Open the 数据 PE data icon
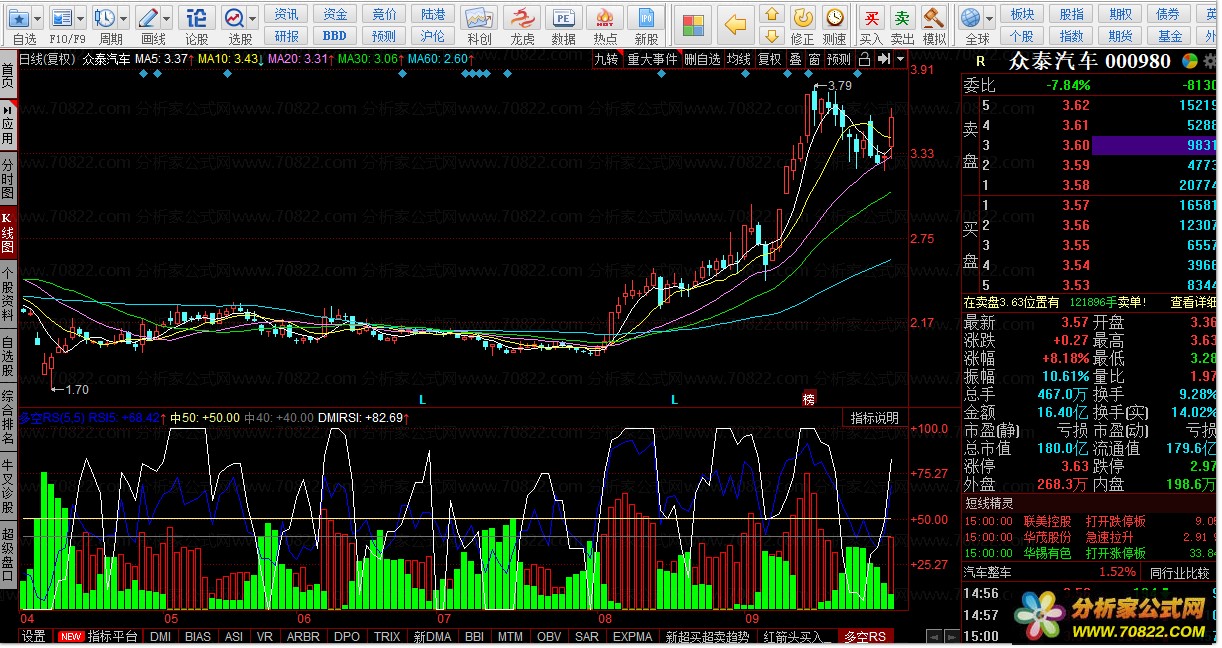This screenshot has height=648, width=1222. 564,18
